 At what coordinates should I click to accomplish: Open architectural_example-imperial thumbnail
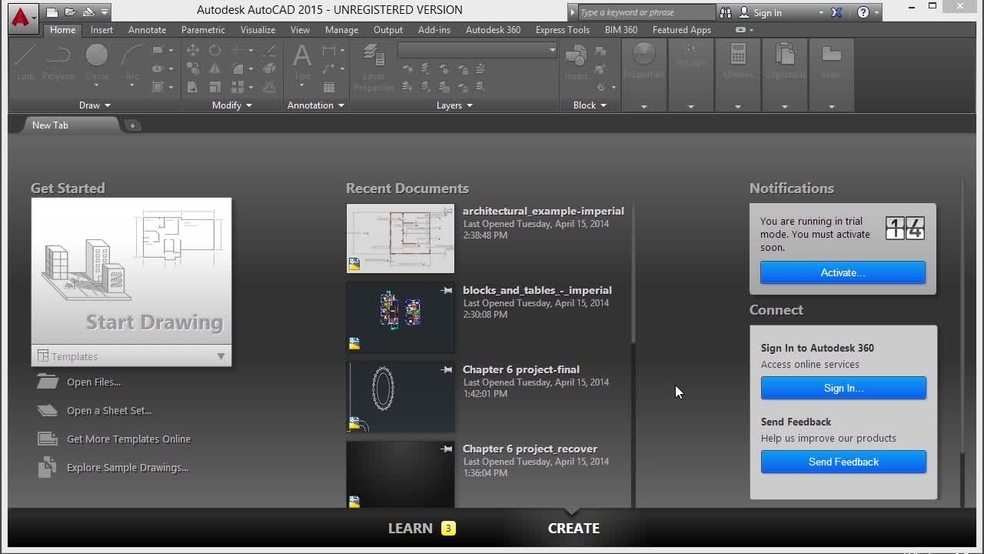click(400, 238)
